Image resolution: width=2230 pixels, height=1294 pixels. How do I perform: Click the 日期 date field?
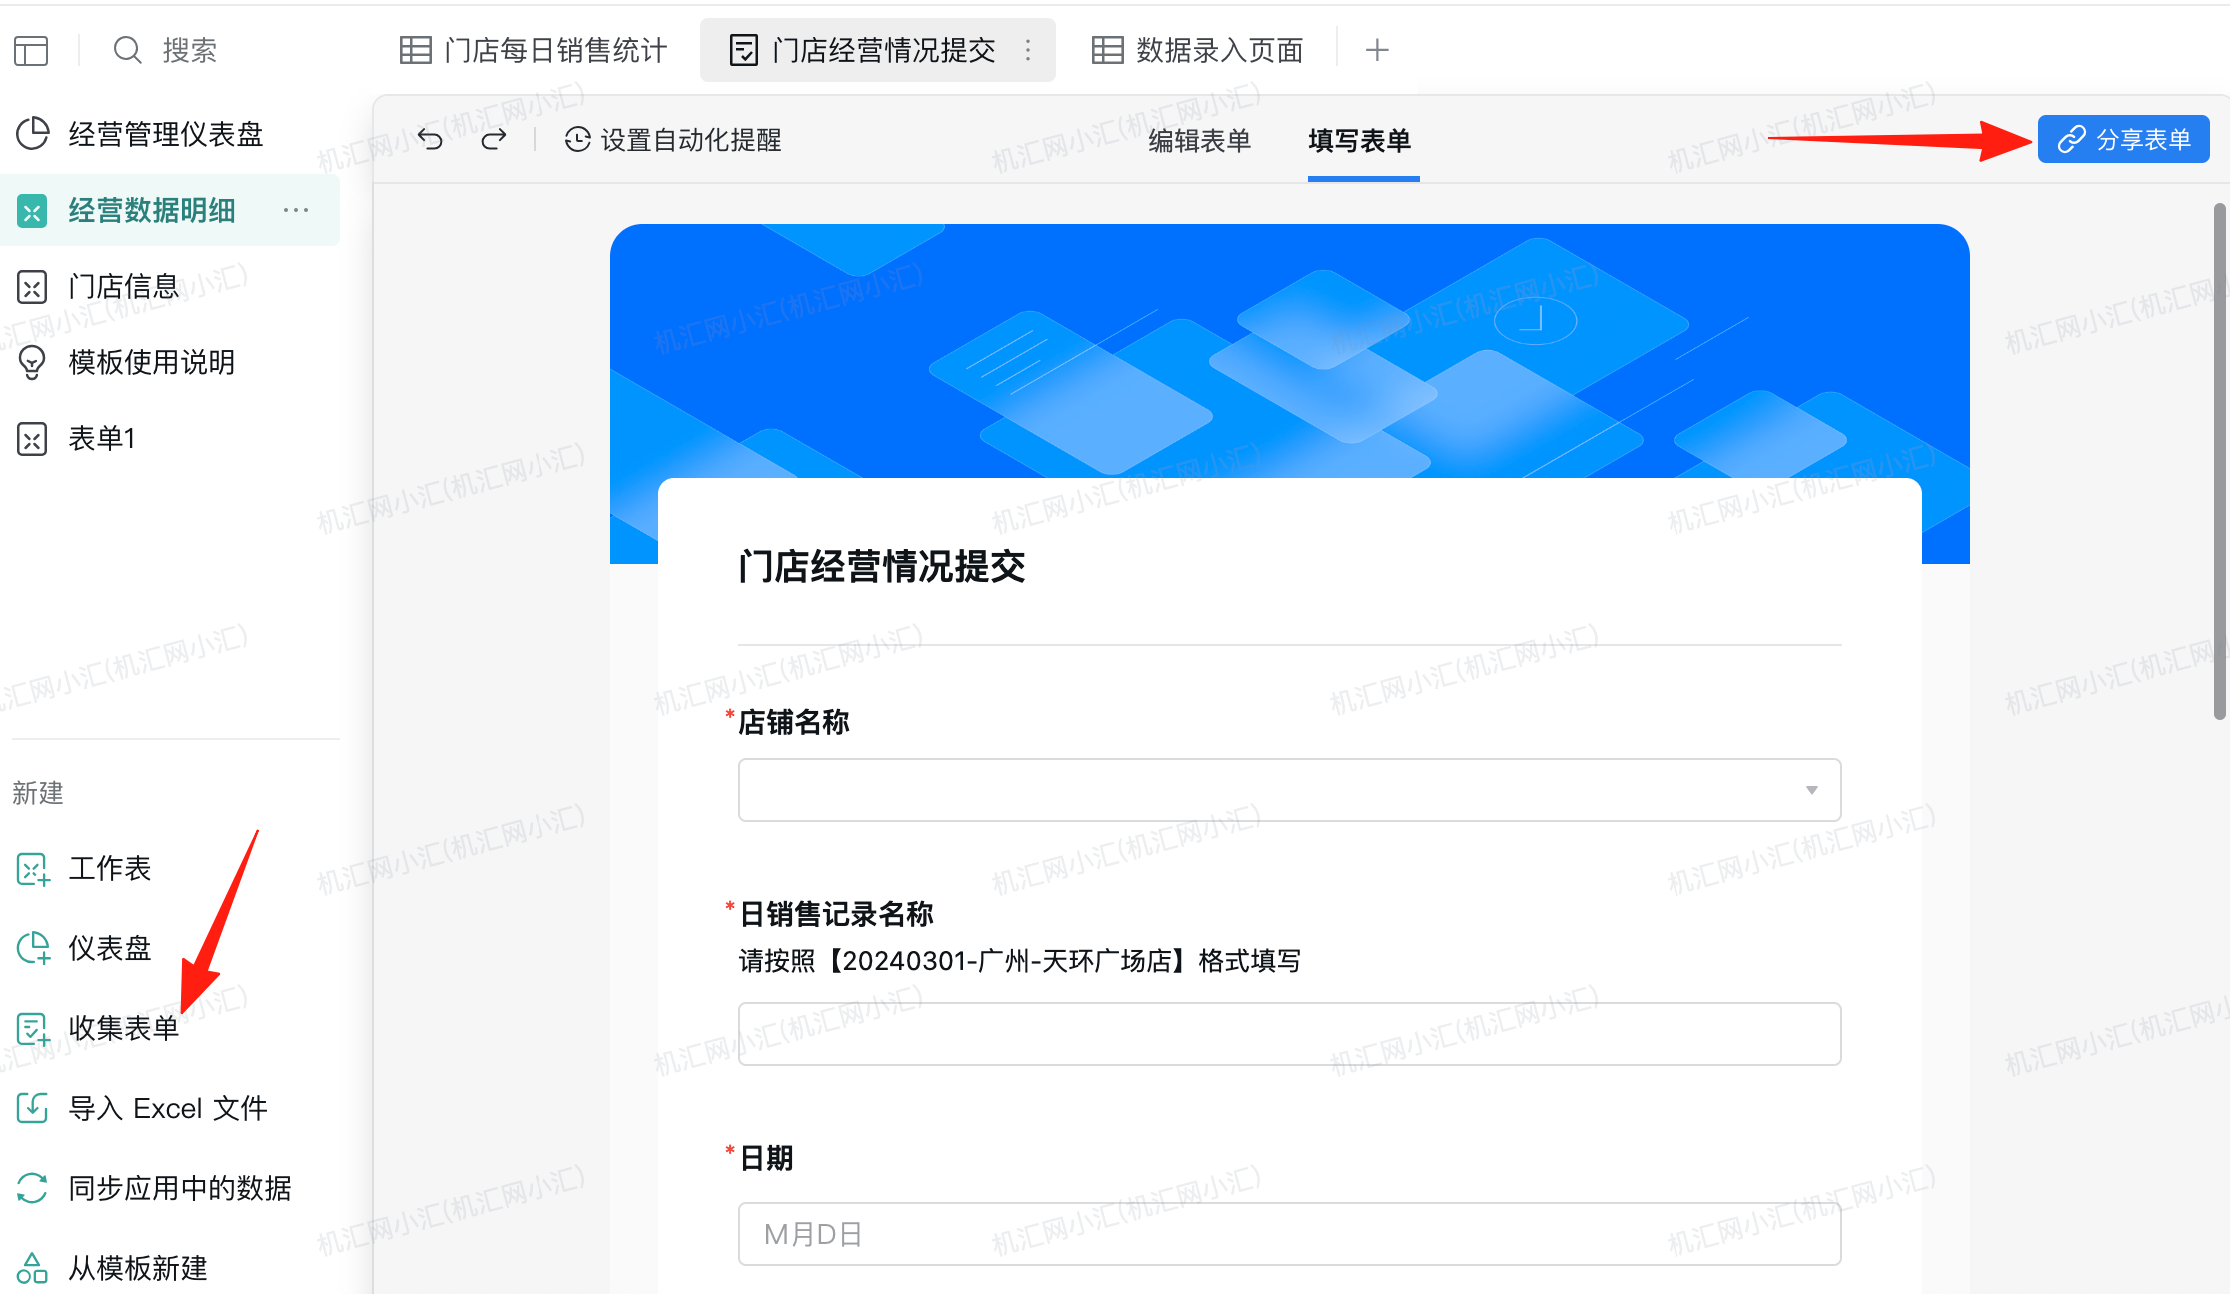[x=1289, y=1234]
